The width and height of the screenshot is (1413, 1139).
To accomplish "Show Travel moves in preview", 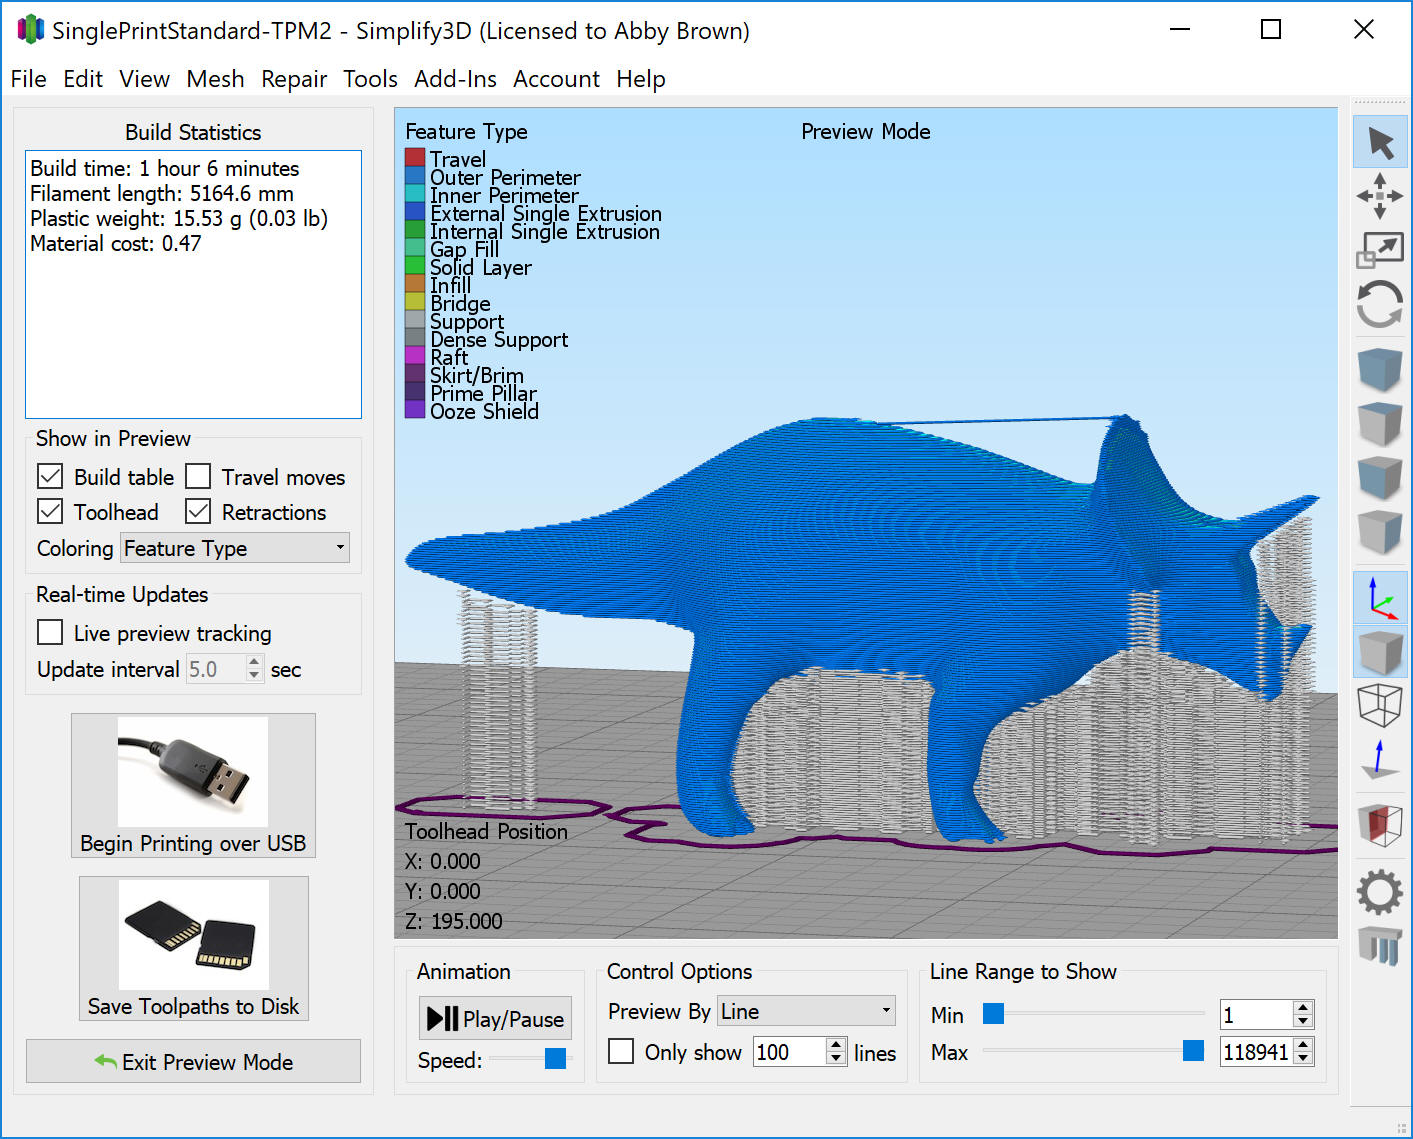I will click(x=198, y=476).
